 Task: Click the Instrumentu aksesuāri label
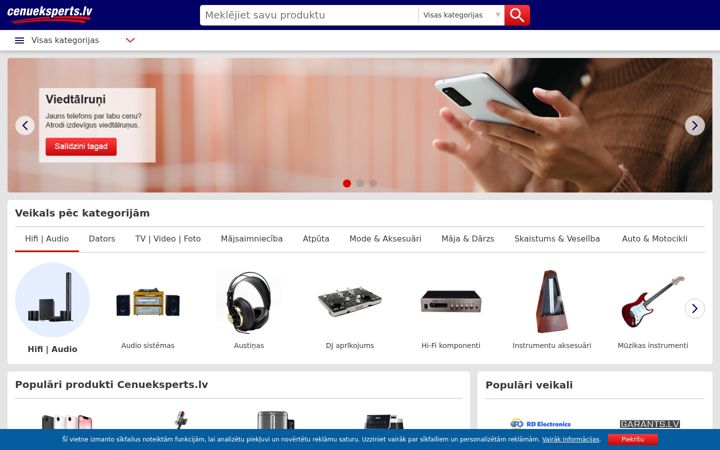[x=551, y=346]
